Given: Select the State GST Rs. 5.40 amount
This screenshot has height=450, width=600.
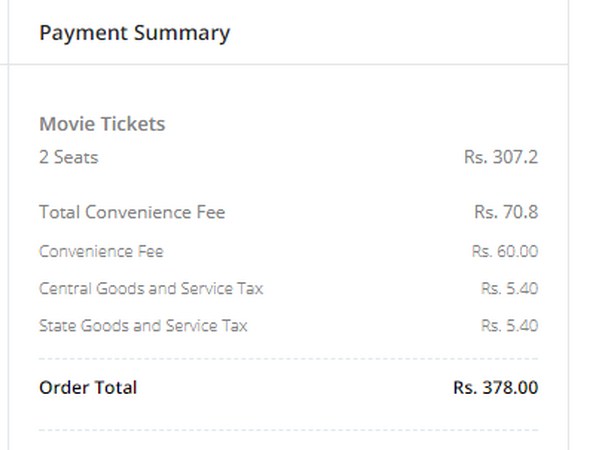Looking at the screenshot, I should click(x=509, y=325).
